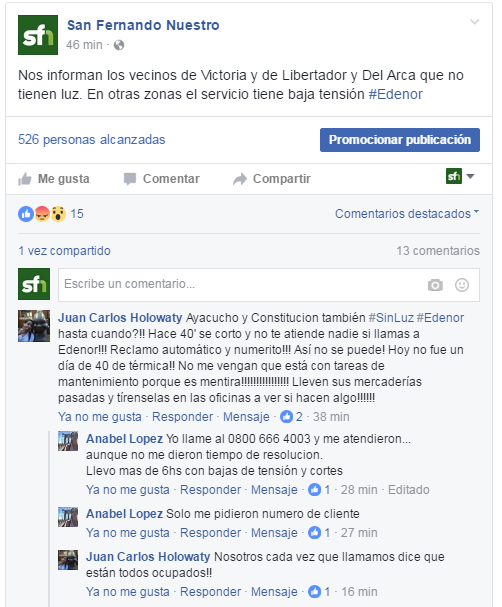Open the post options chevron menu
The image size is (502, 607).
pyautogui.click(x=475, y=22)
